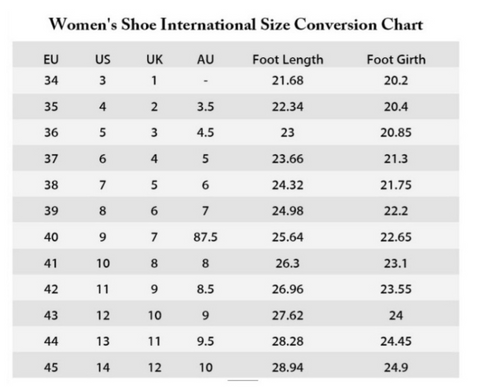Select US size 10 cell
Screen dimensions: 480x387
tap(103, 263)
